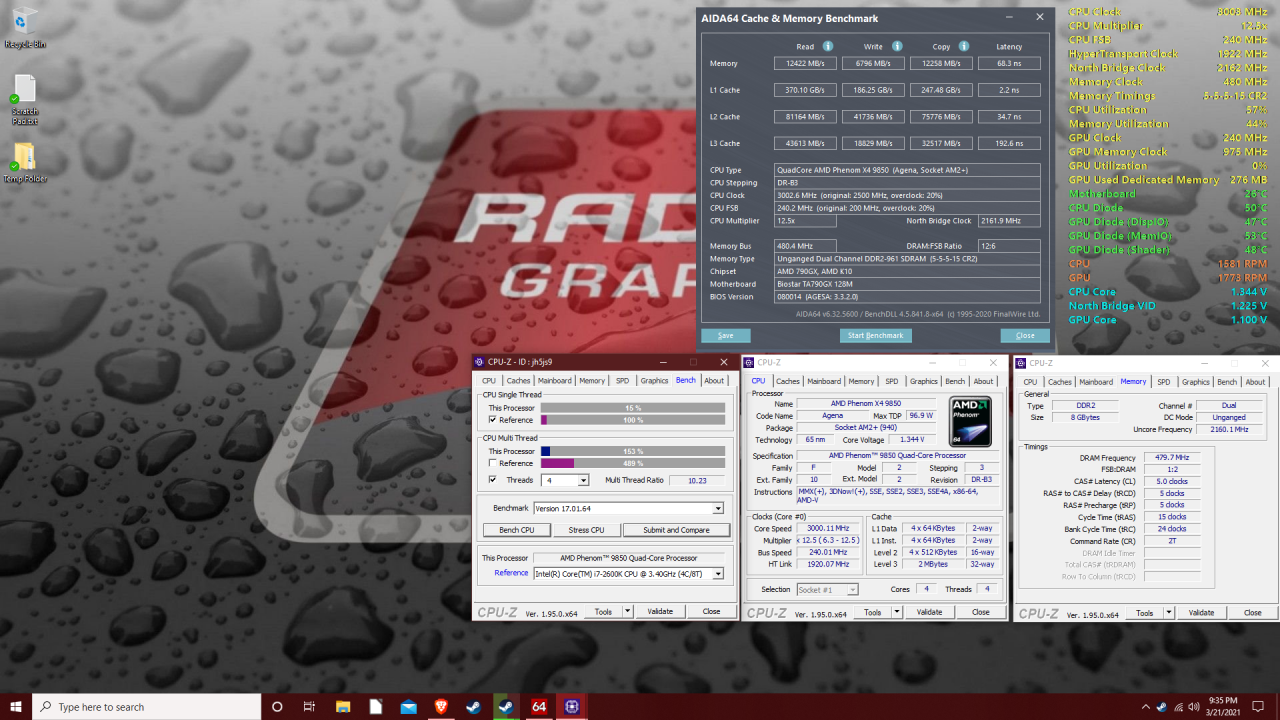This screenshot has width=1280, height=720.
Task: Click the info icon beside Write column
Action: (897, 46)
